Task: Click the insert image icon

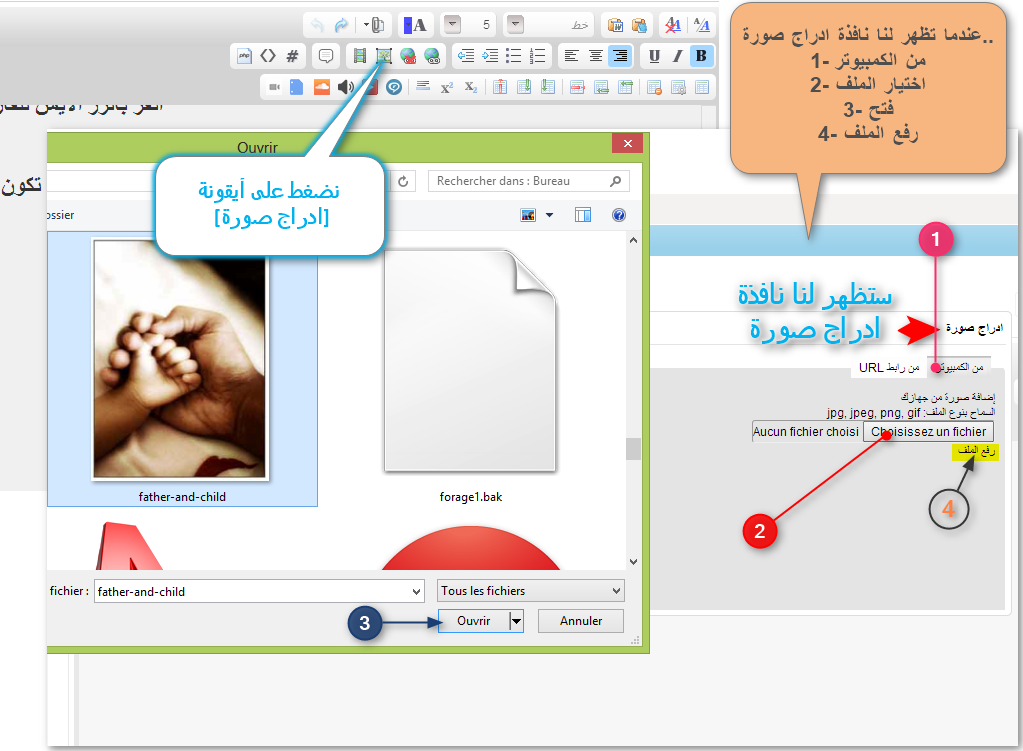Action: point(384,56)
